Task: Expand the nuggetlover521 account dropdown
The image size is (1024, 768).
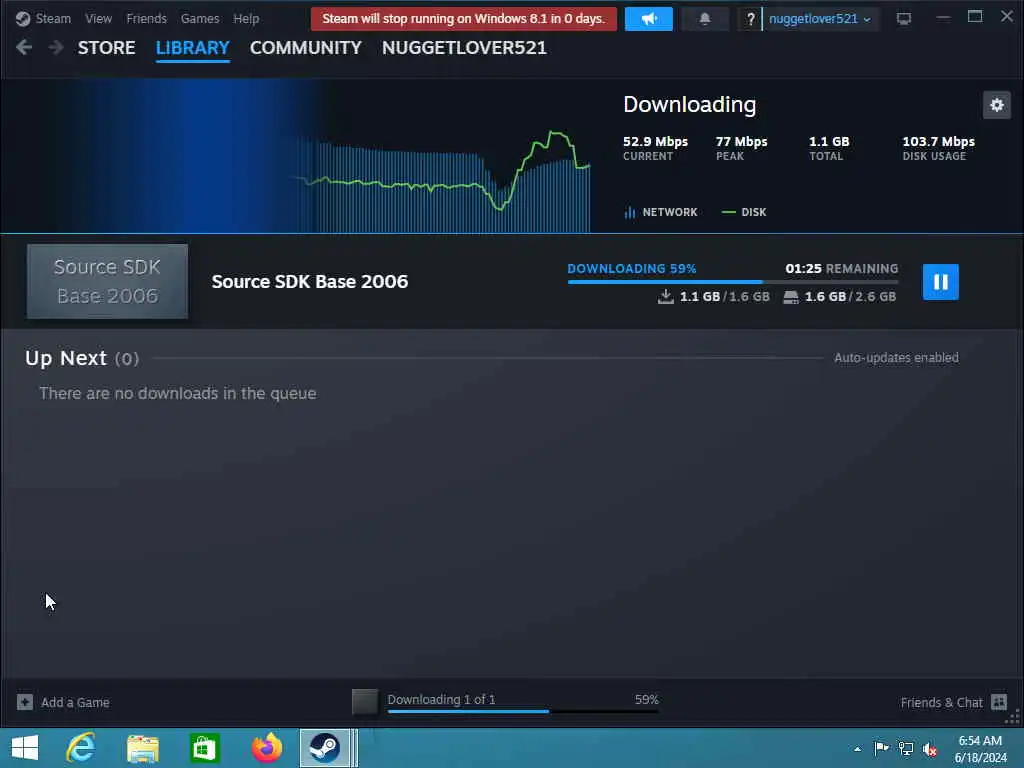Action: pyautogui.click(x=820, y=19)
